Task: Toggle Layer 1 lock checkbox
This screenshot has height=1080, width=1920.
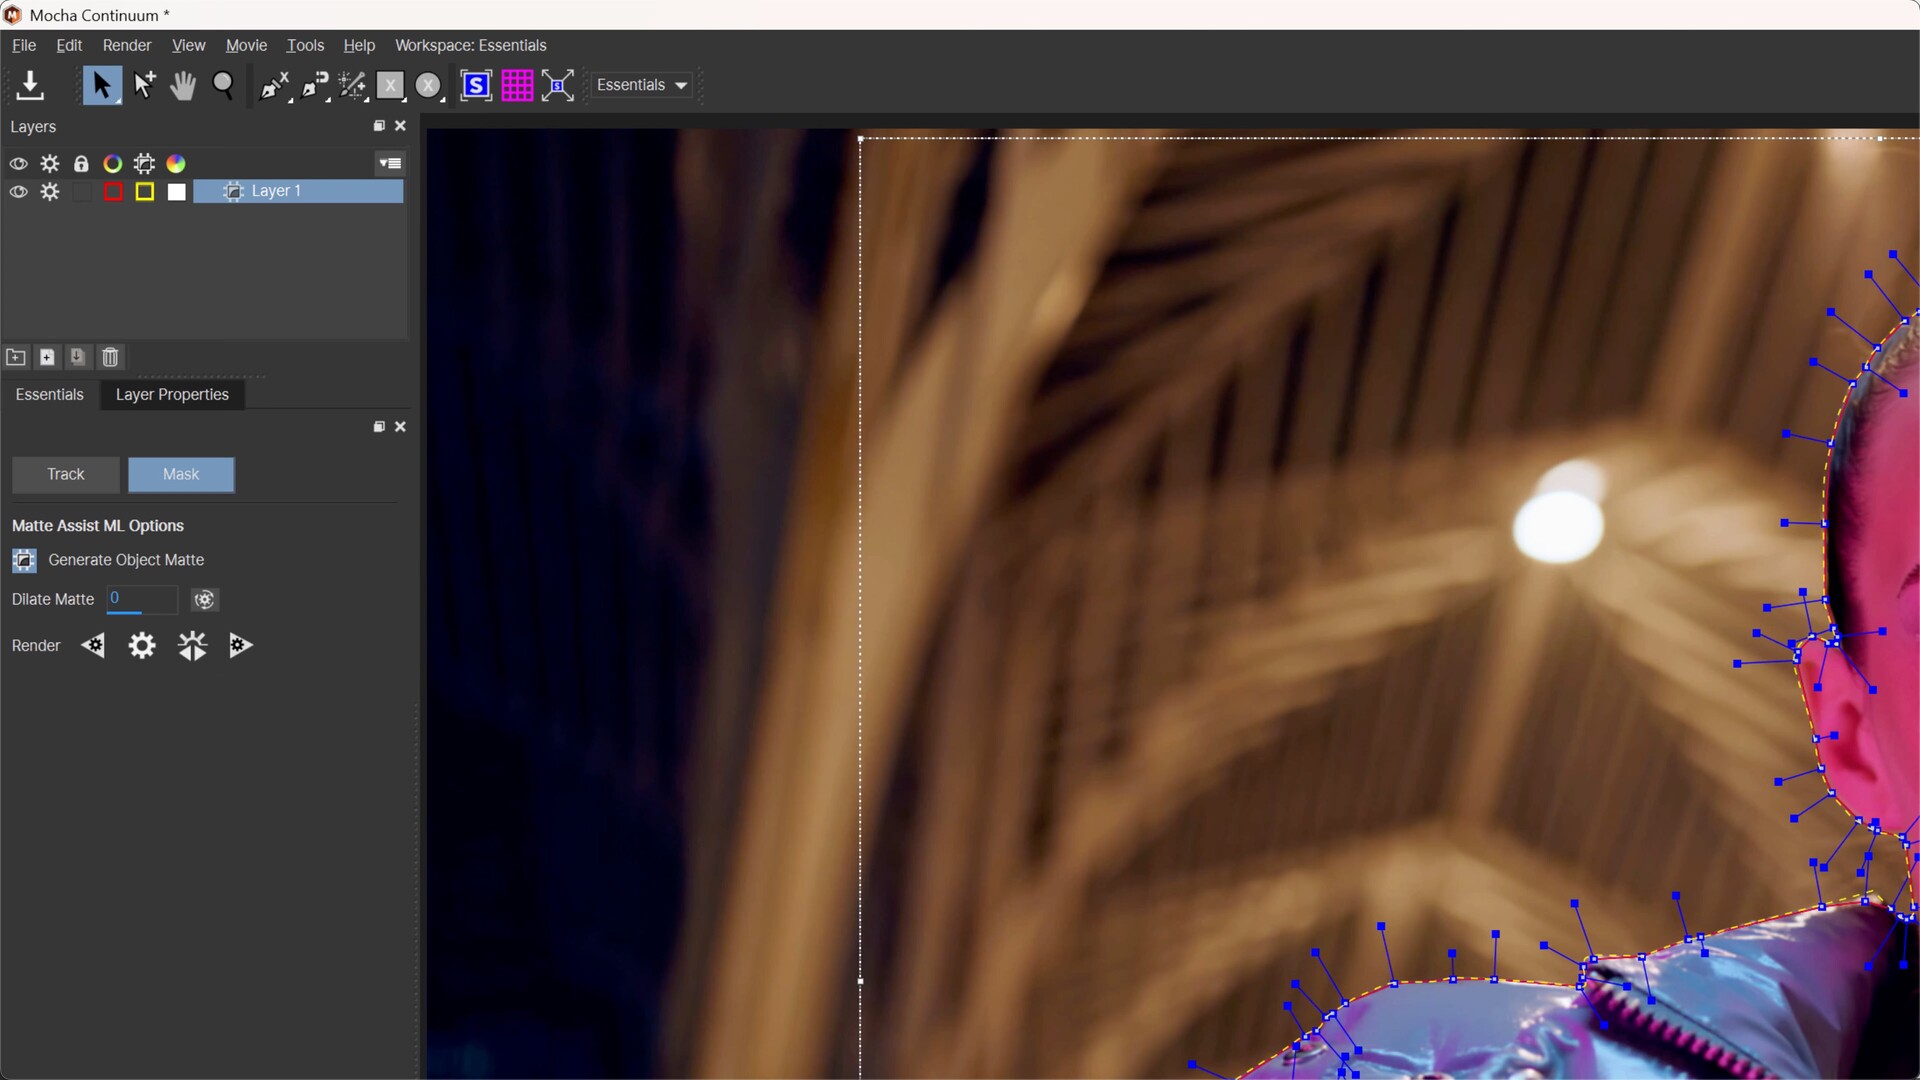Action: pos(82,192)
